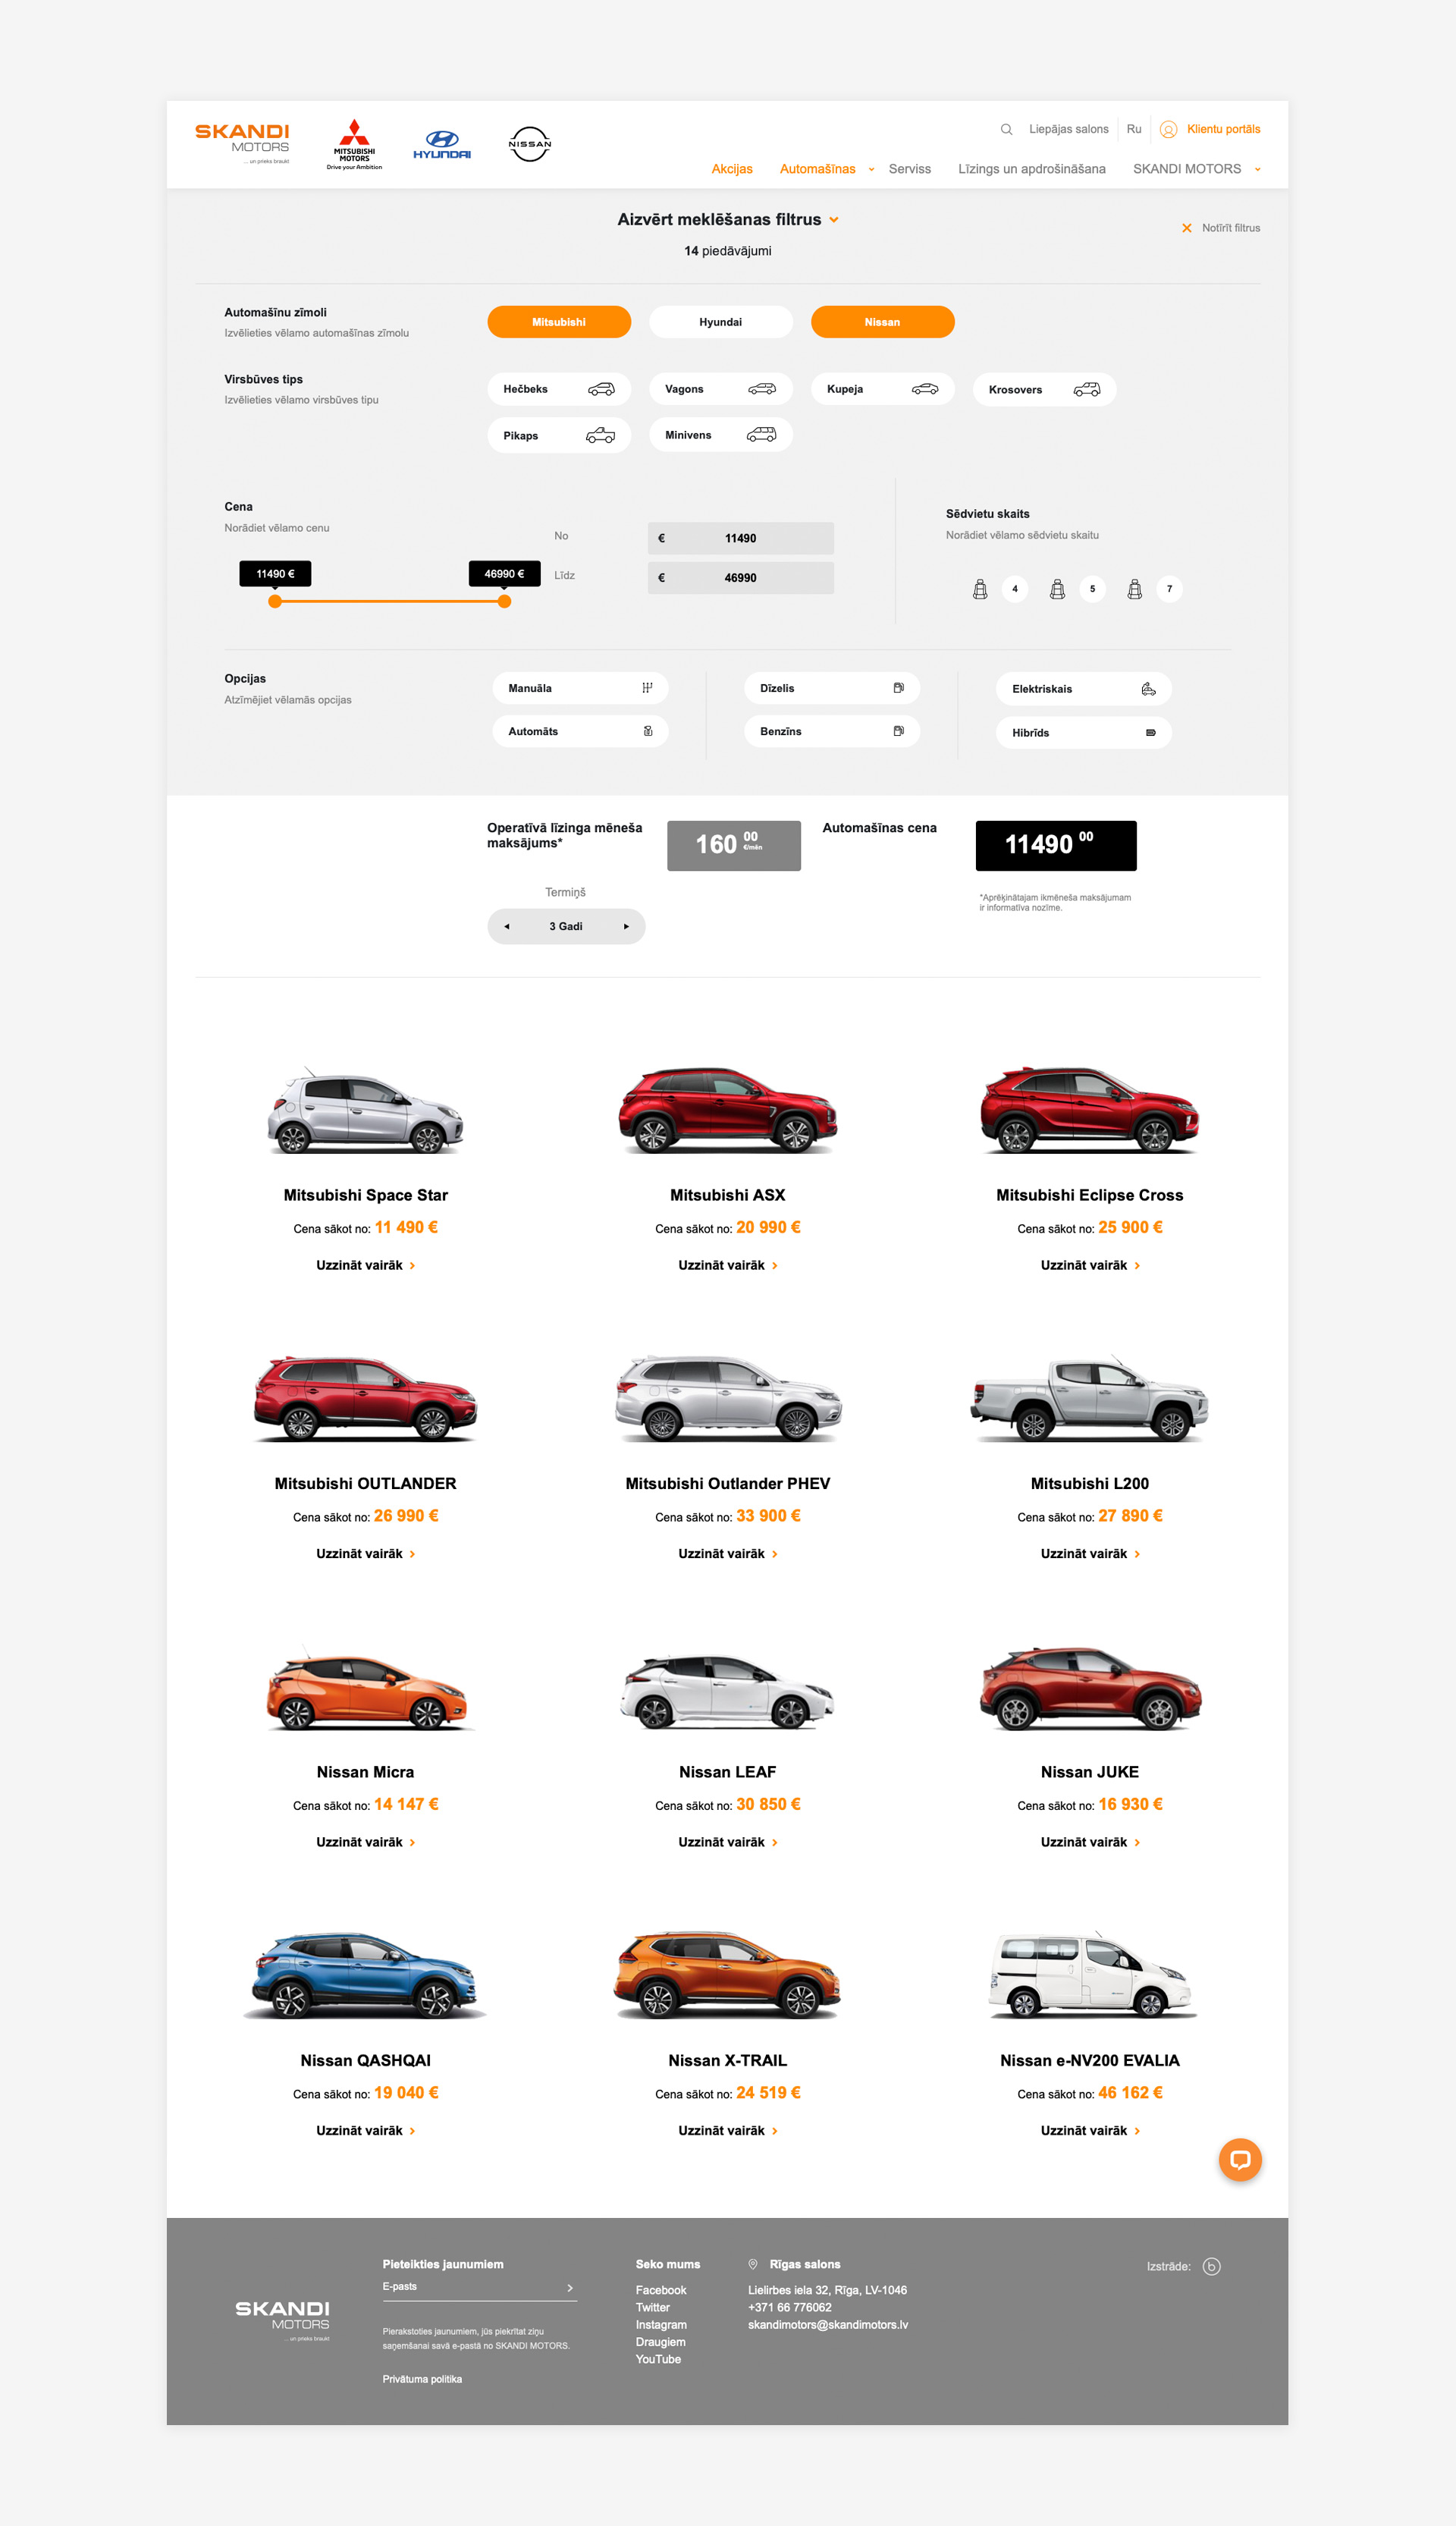Open the Nissan brand logo
Viewport: 1456px width, 2526px height.
tap(530, 144)
